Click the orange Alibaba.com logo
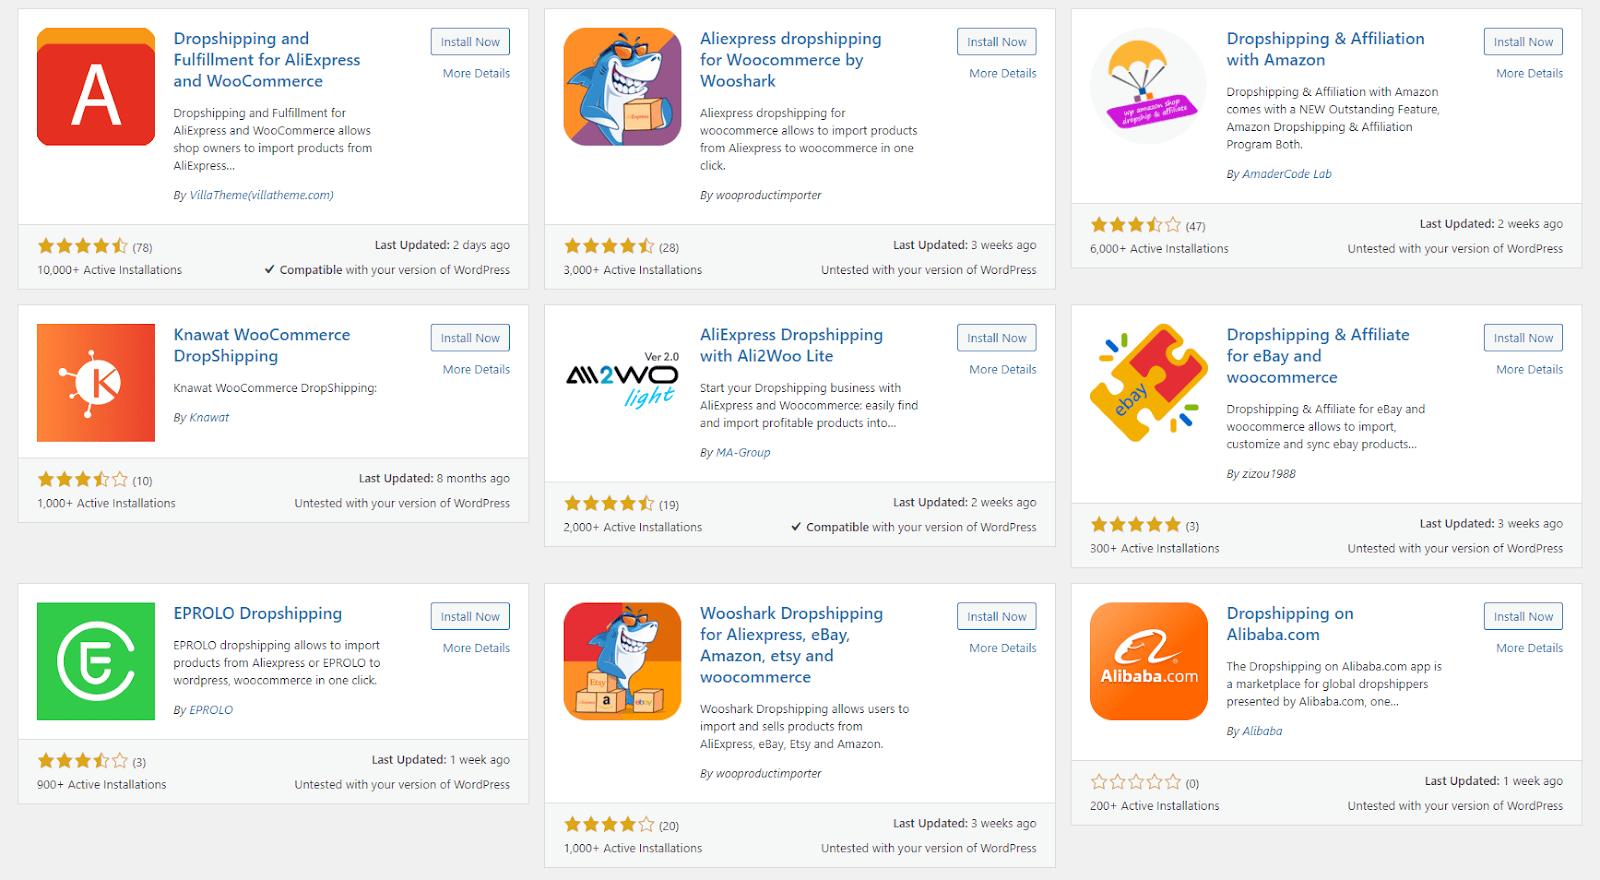 [1149, 661]
